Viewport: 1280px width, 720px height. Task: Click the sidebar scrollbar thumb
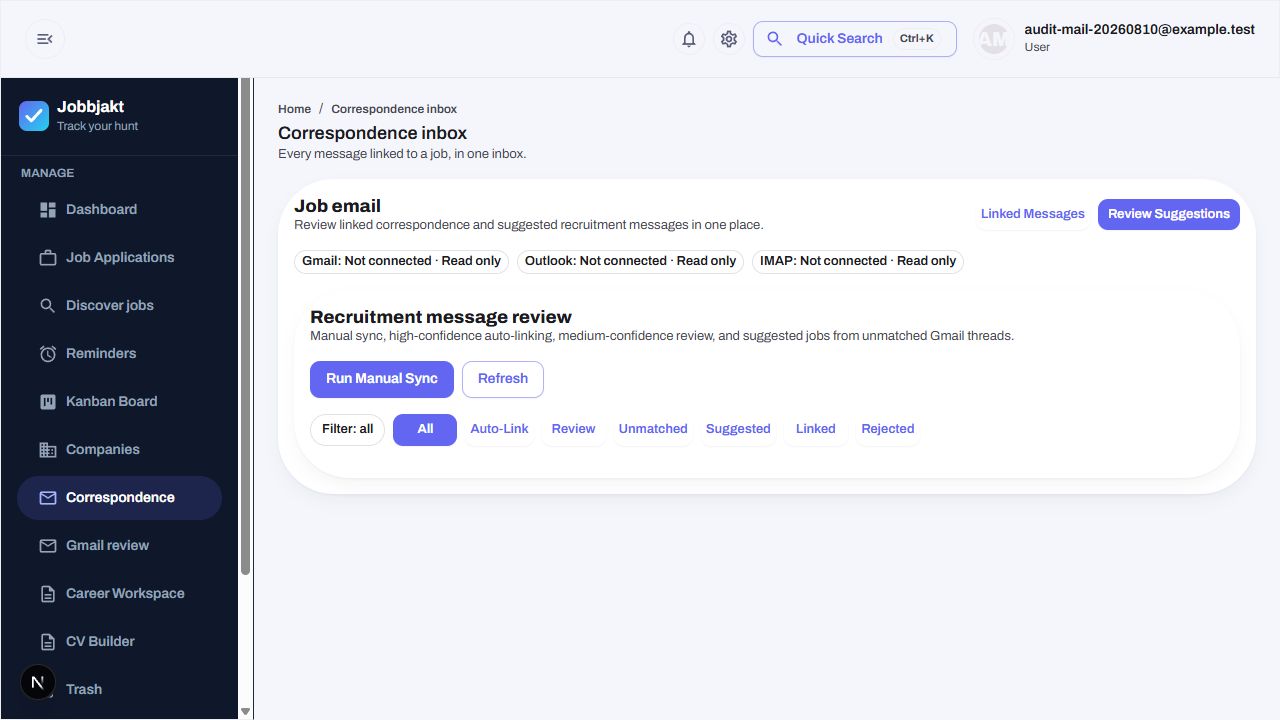coord(246,326)
